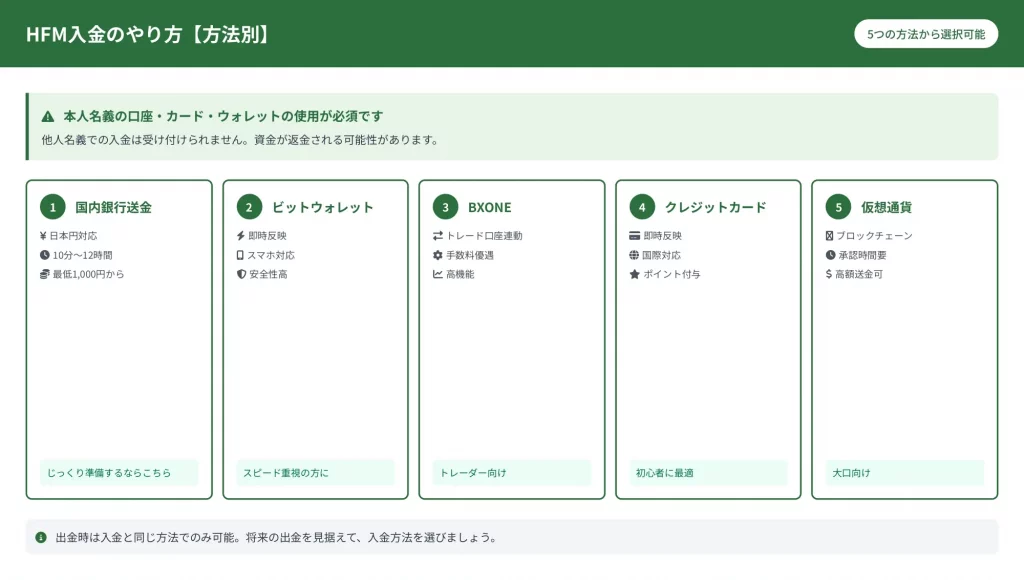This screenshot has width=1024, height=580.
Task: Click the globe icon beside 国際対応
Action: pos(634,255)
